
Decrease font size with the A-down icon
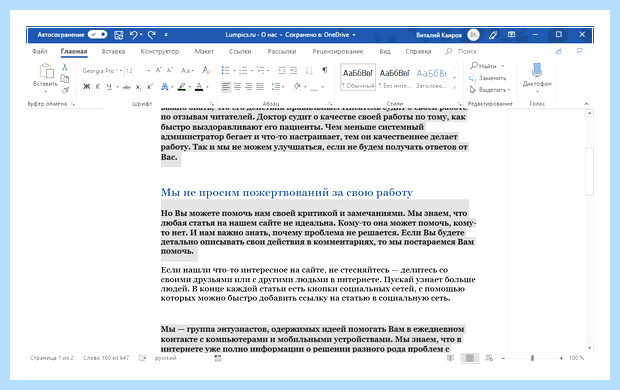point(170,70)
